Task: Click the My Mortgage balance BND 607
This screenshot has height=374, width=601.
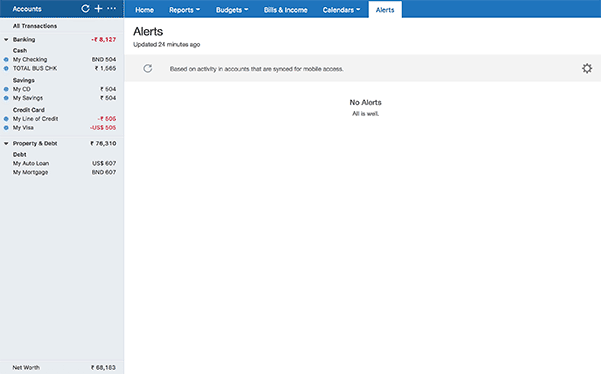Action: (104, 172)
